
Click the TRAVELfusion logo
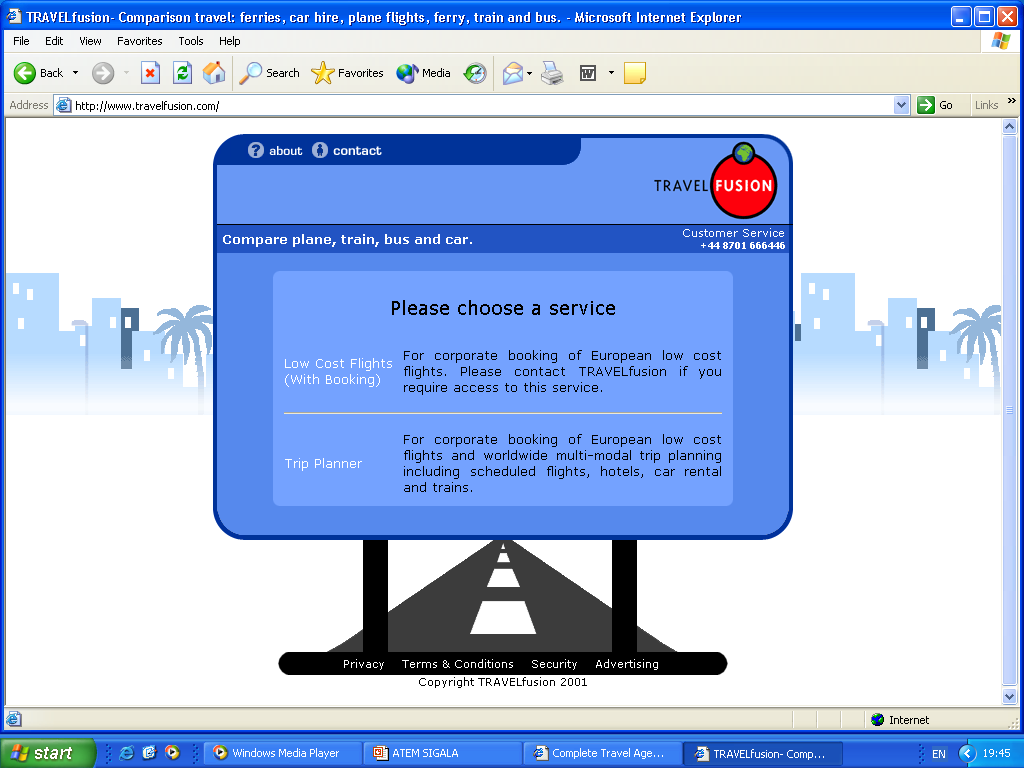point(714,181)
